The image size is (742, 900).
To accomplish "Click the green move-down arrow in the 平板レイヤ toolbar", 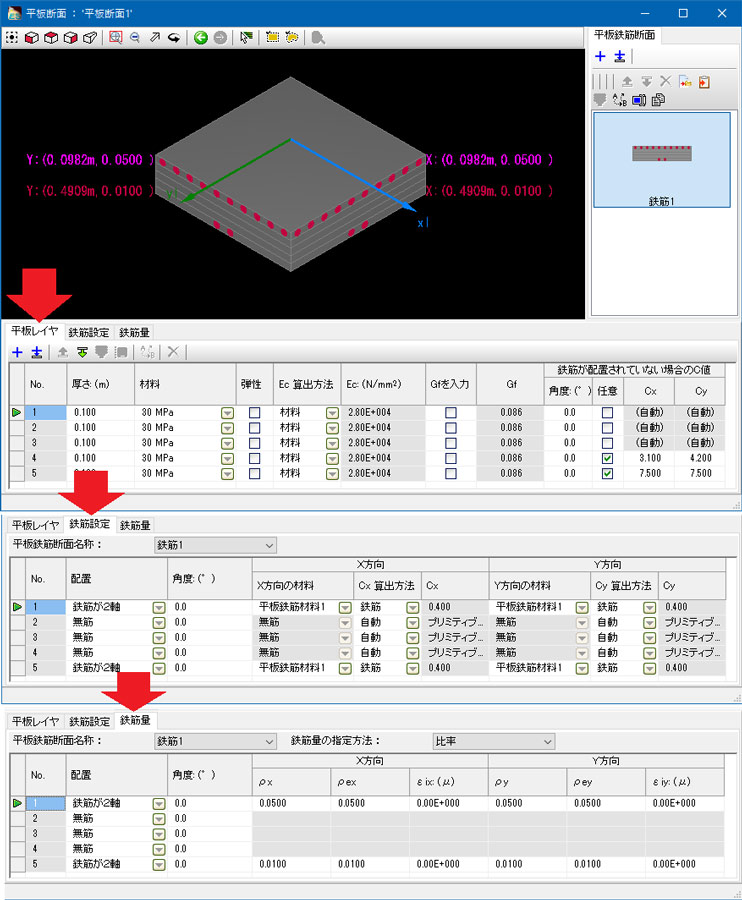I will tap(82, 352).
